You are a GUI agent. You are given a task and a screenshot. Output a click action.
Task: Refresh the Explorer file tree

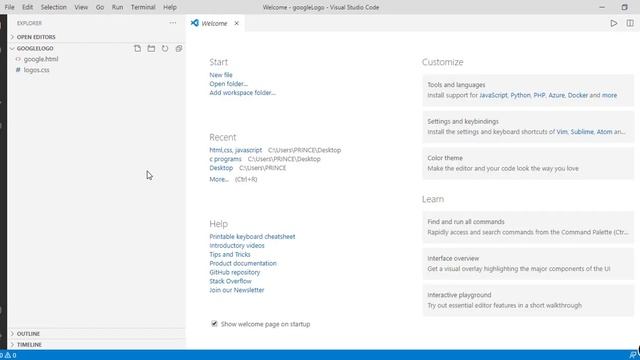(165, 49)
